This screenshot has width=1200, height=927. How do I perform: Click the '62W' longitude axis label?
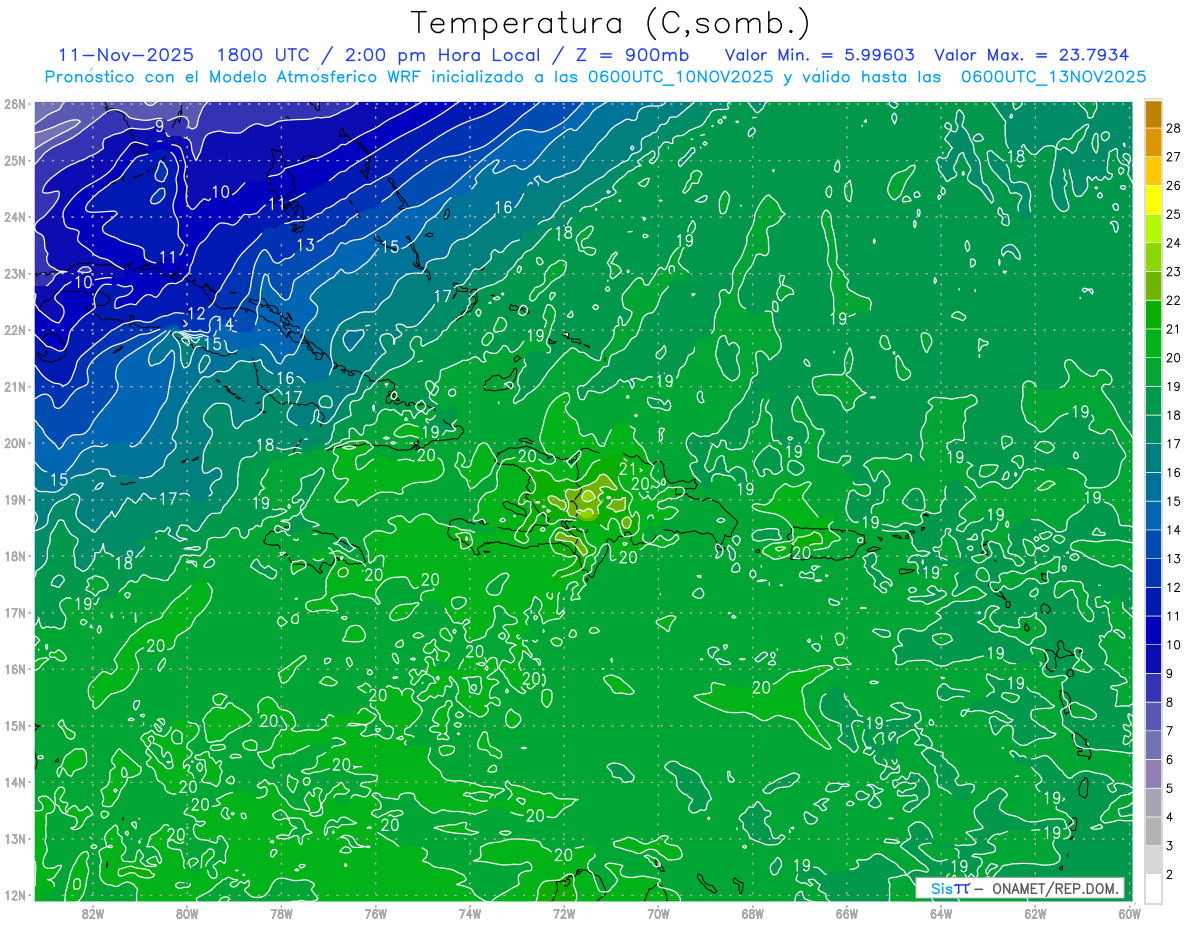(x=1035, y=913)
